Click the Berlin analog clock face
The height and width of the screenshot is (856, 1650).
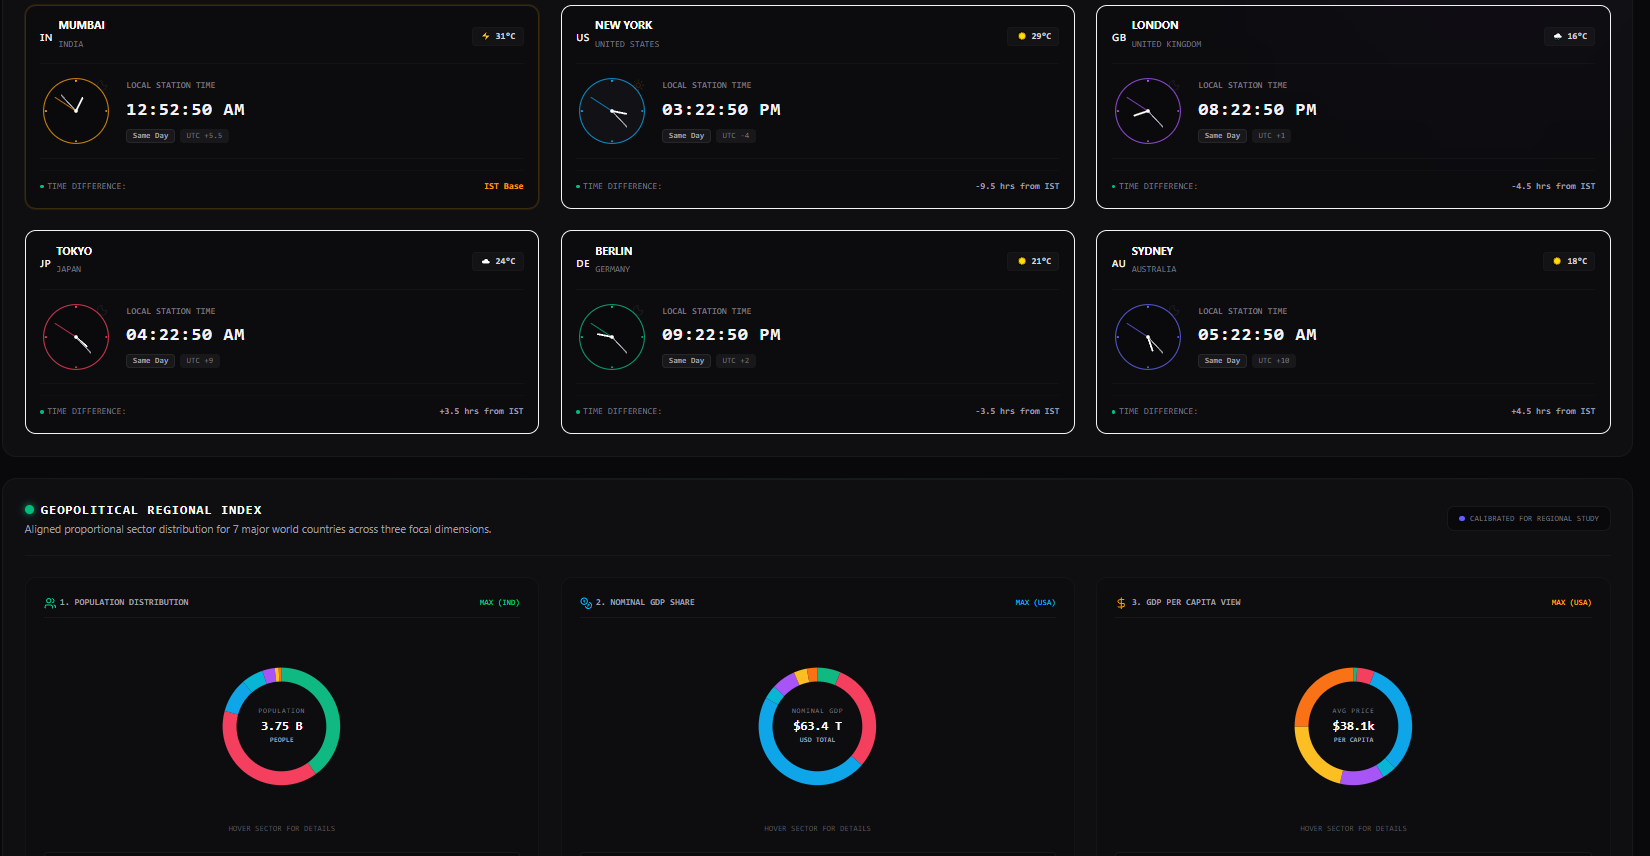(612, 336)
